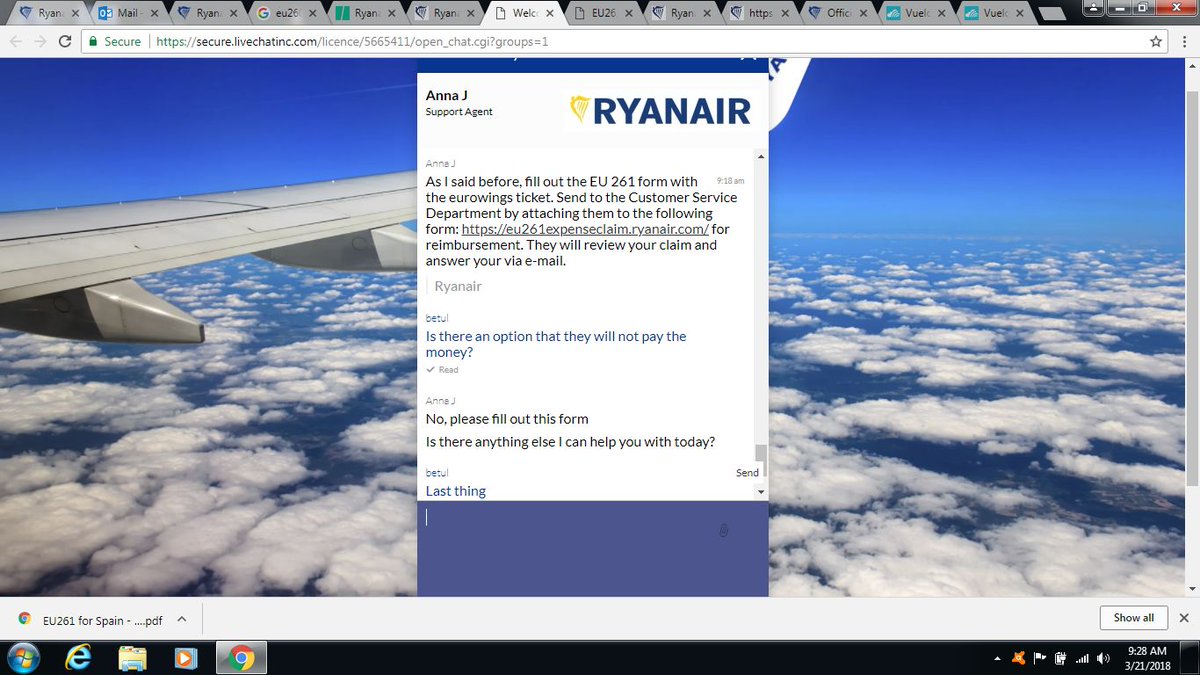Switch to the green-icon Ryan tab
The width and height of the screenshot is (1200, 675).
366,14
